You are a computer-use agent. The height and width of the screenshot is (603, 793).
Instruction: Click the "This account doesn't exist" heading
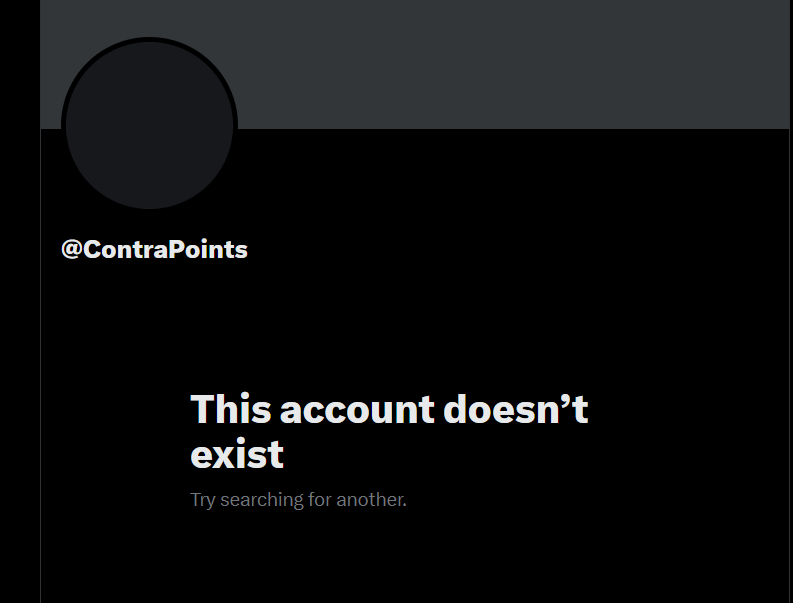click(x=389, y=431)
